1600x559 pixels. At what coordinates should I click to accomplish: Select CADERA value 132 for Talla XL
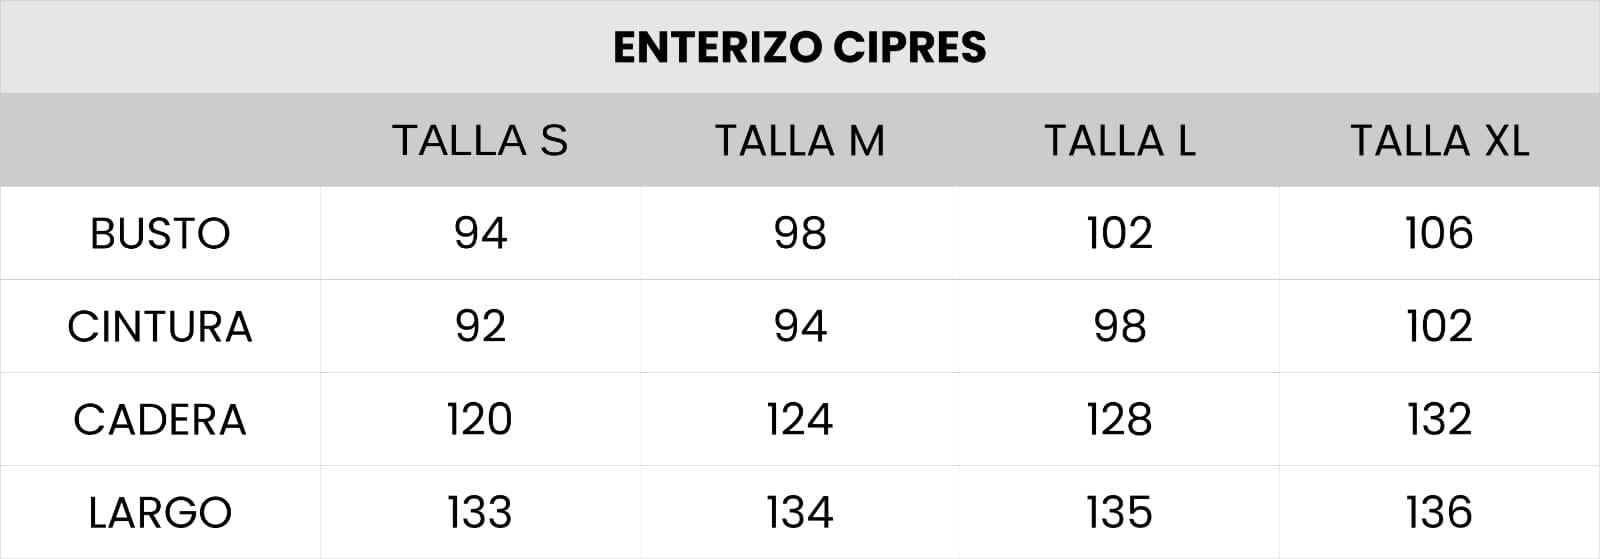tap(1440, 419)
